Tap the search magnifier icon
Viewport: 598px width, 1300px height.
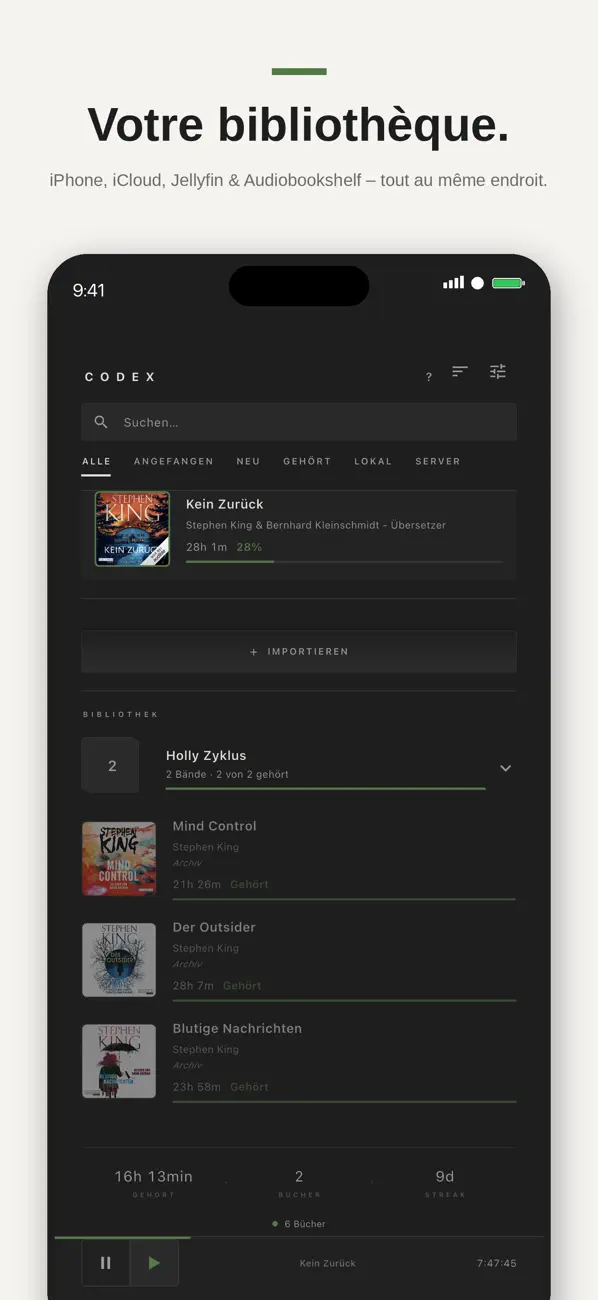pyautogui.click(x=101, y=422)
